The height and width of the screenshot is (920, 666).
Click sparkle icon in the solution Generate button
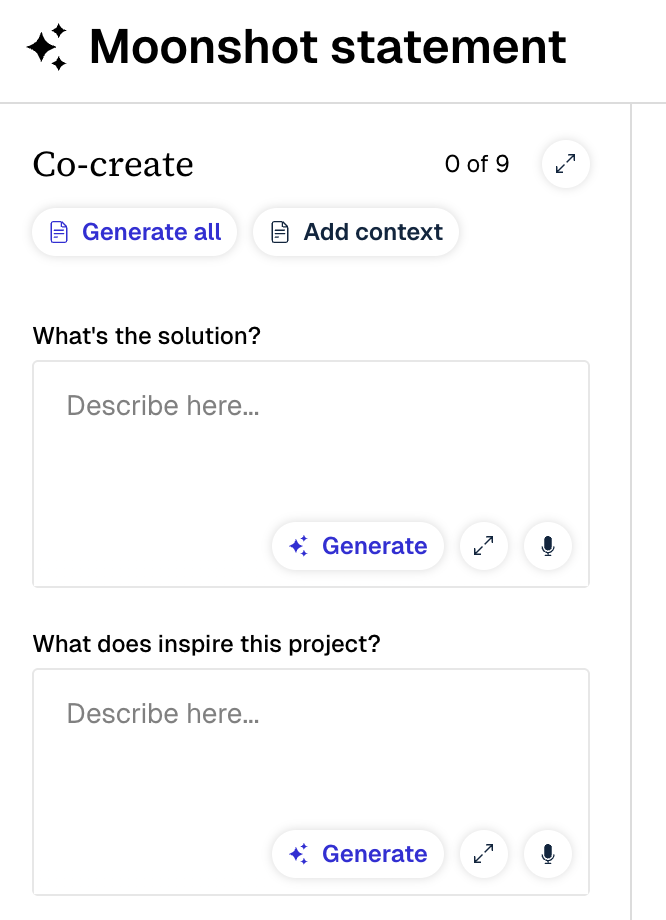point(298,546)
